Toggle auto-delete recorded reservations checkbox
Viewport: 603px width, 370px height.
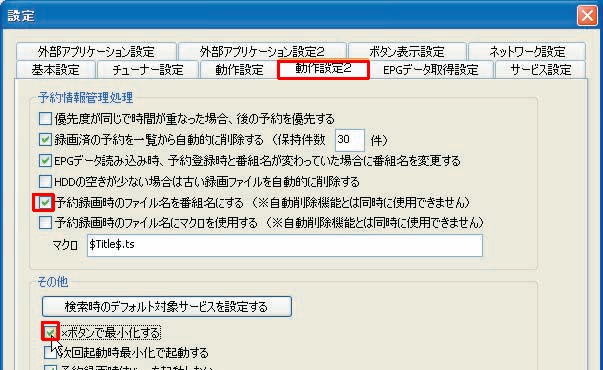(45, 139)
